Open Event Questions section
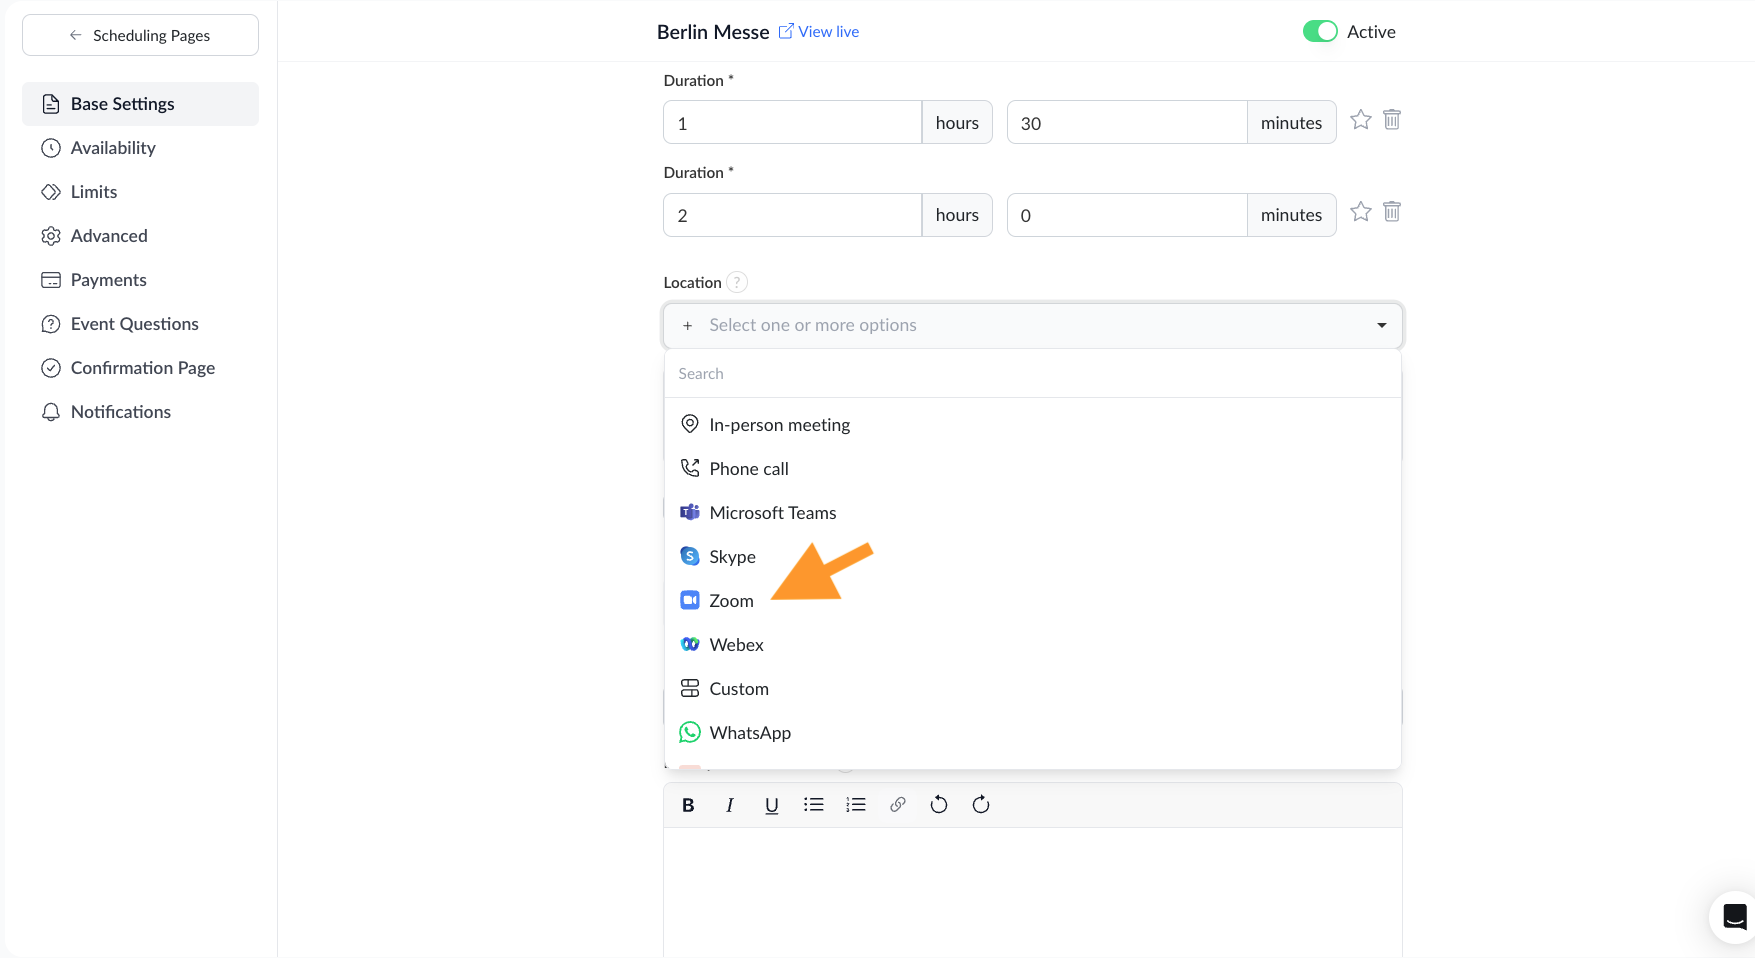1755x958 pixels. [140, 324]
